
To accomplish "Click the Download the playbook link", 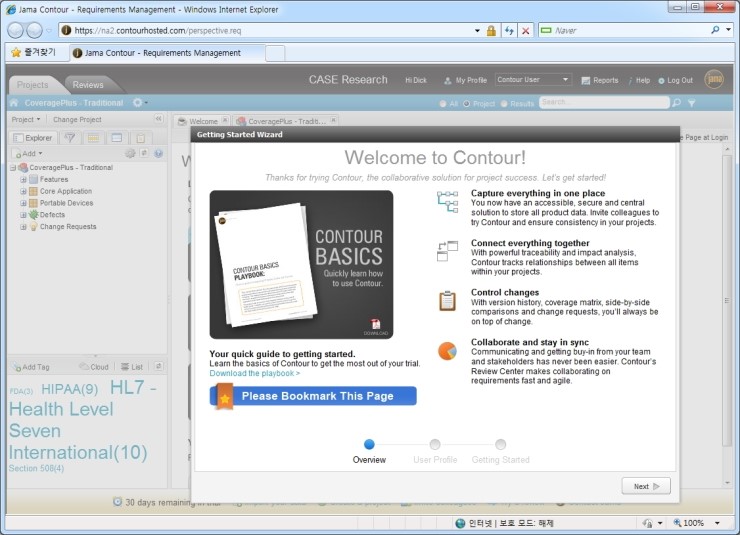I will (x=254, y=373).
